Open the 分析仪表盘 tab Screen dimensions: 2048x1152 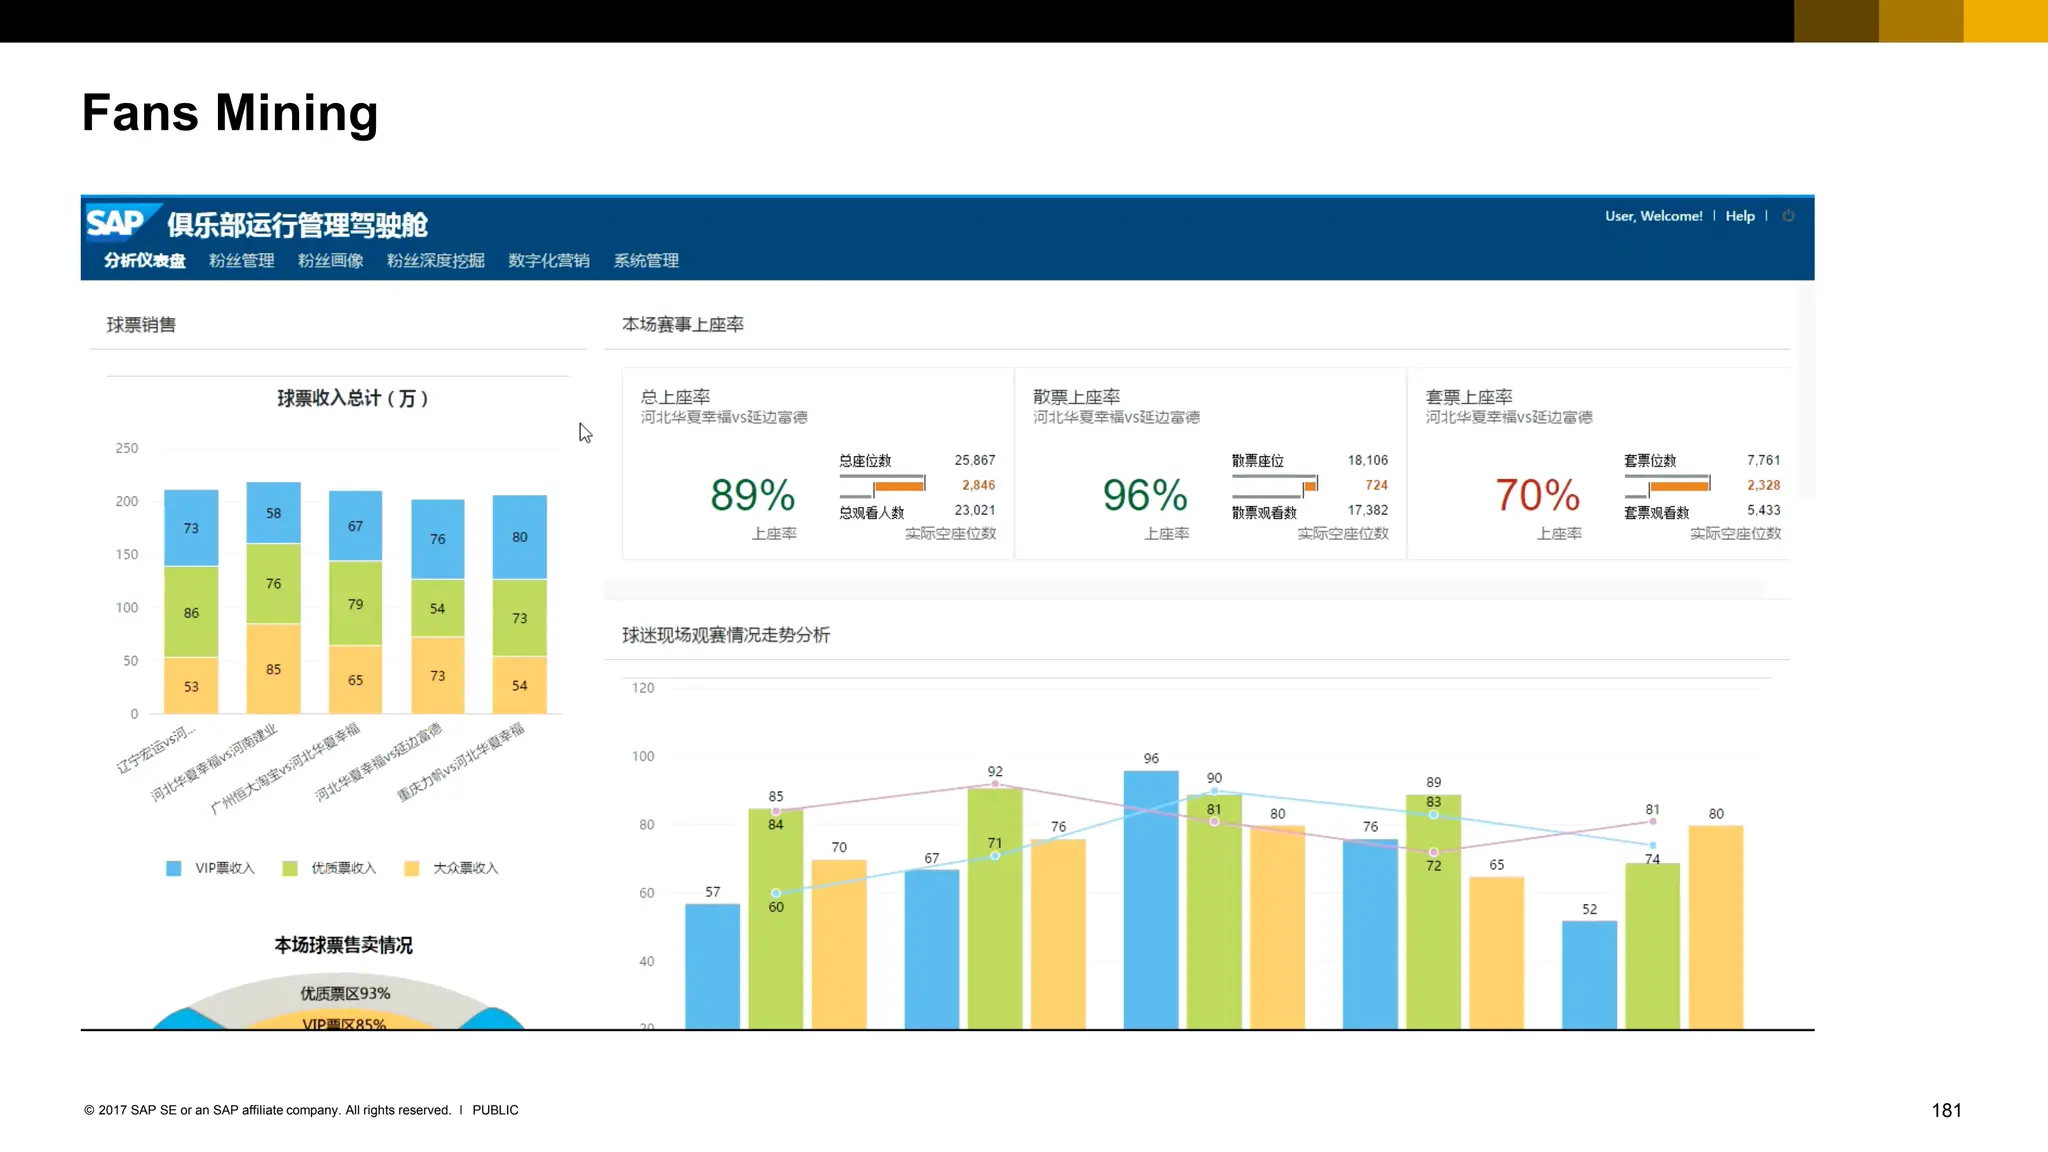tap(145, 261)
